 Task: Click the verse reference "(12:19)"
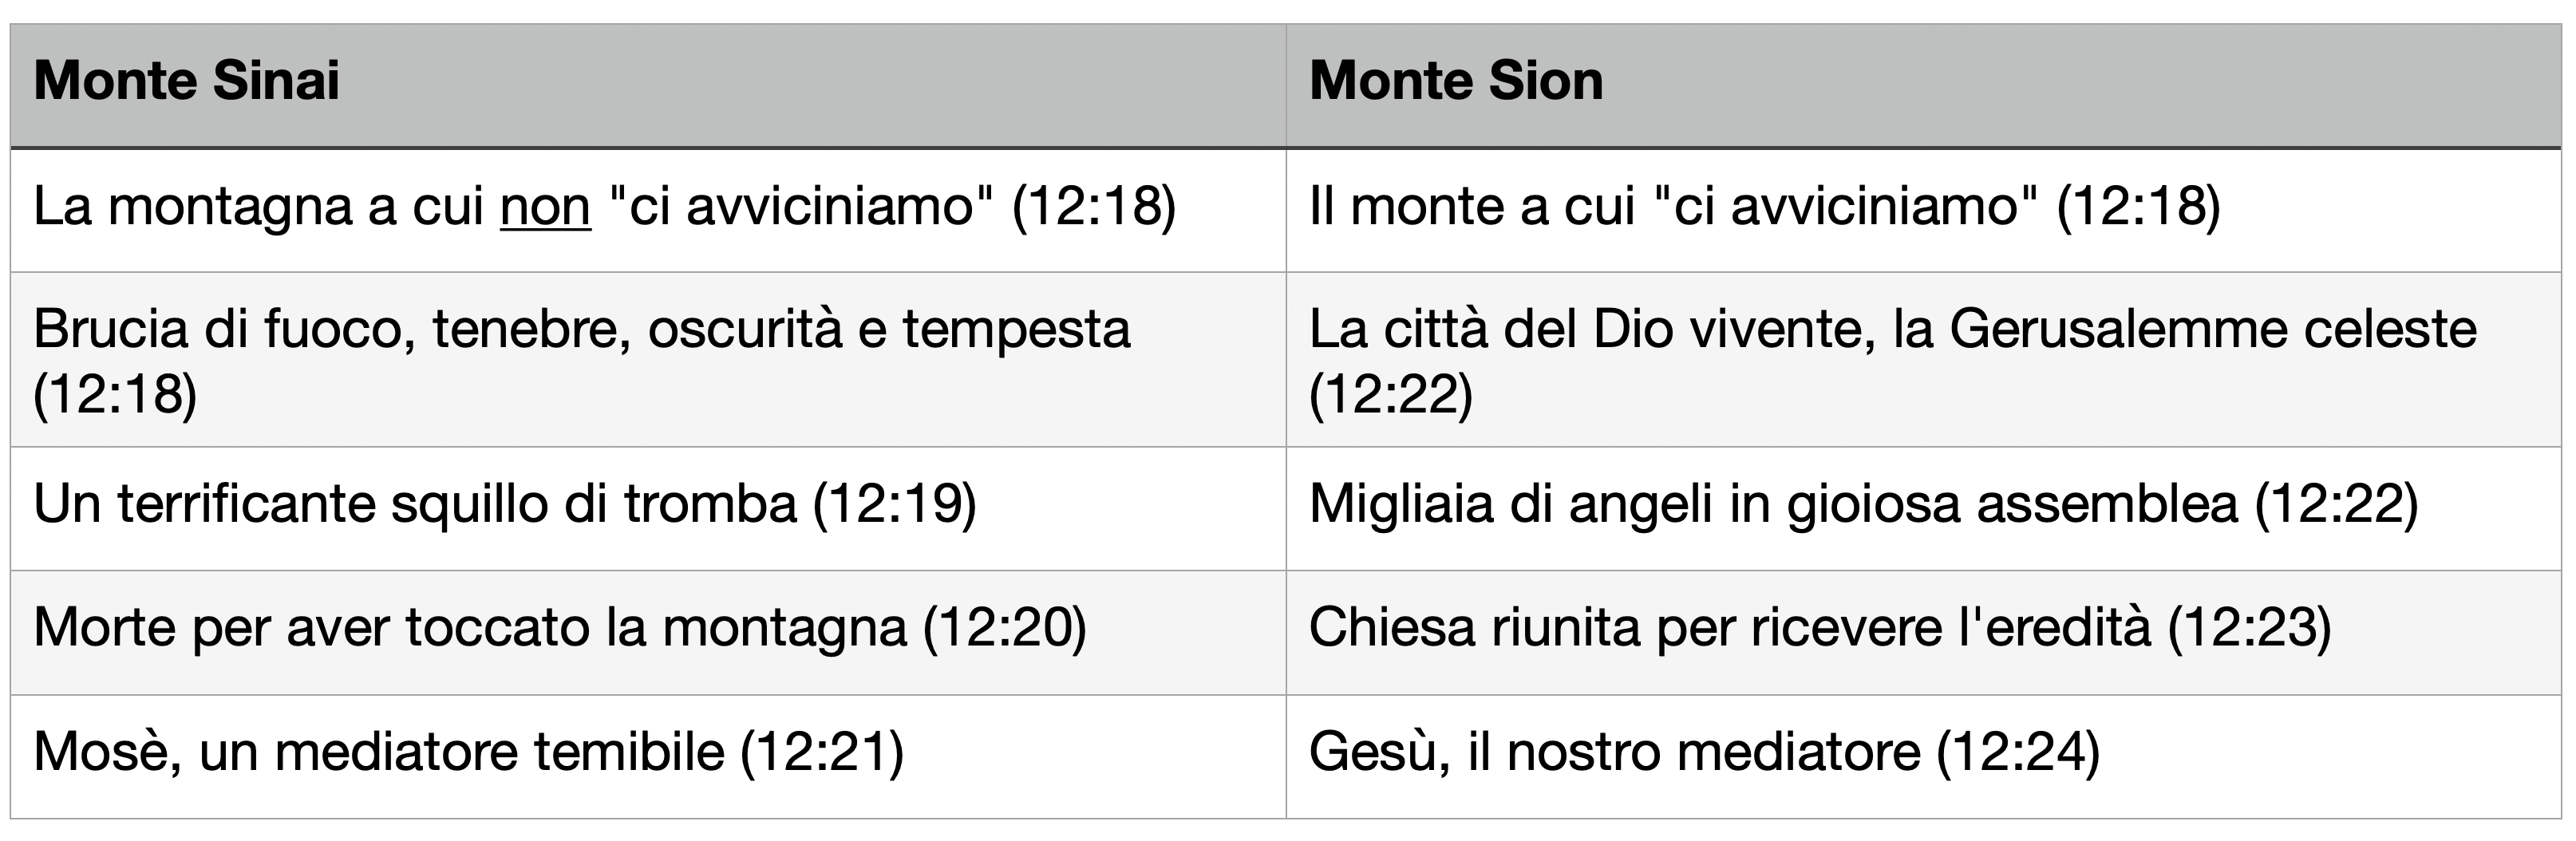[895, 504]
